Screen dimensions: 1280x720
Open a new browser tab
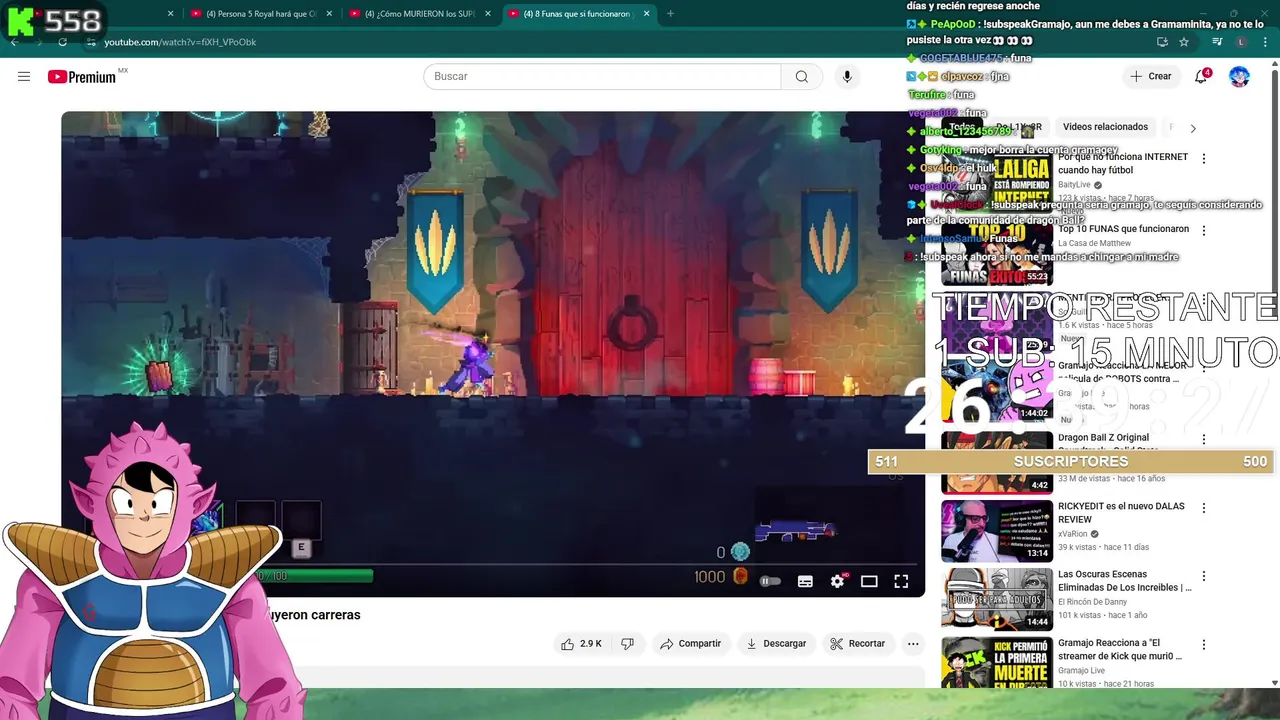tap(670, 14)
